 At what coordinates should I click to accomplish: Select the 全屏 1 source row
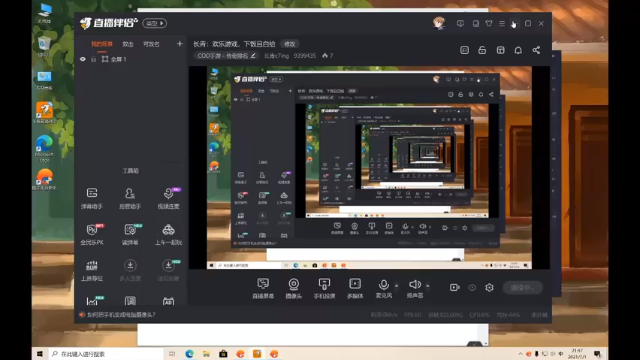pos(130,59)
